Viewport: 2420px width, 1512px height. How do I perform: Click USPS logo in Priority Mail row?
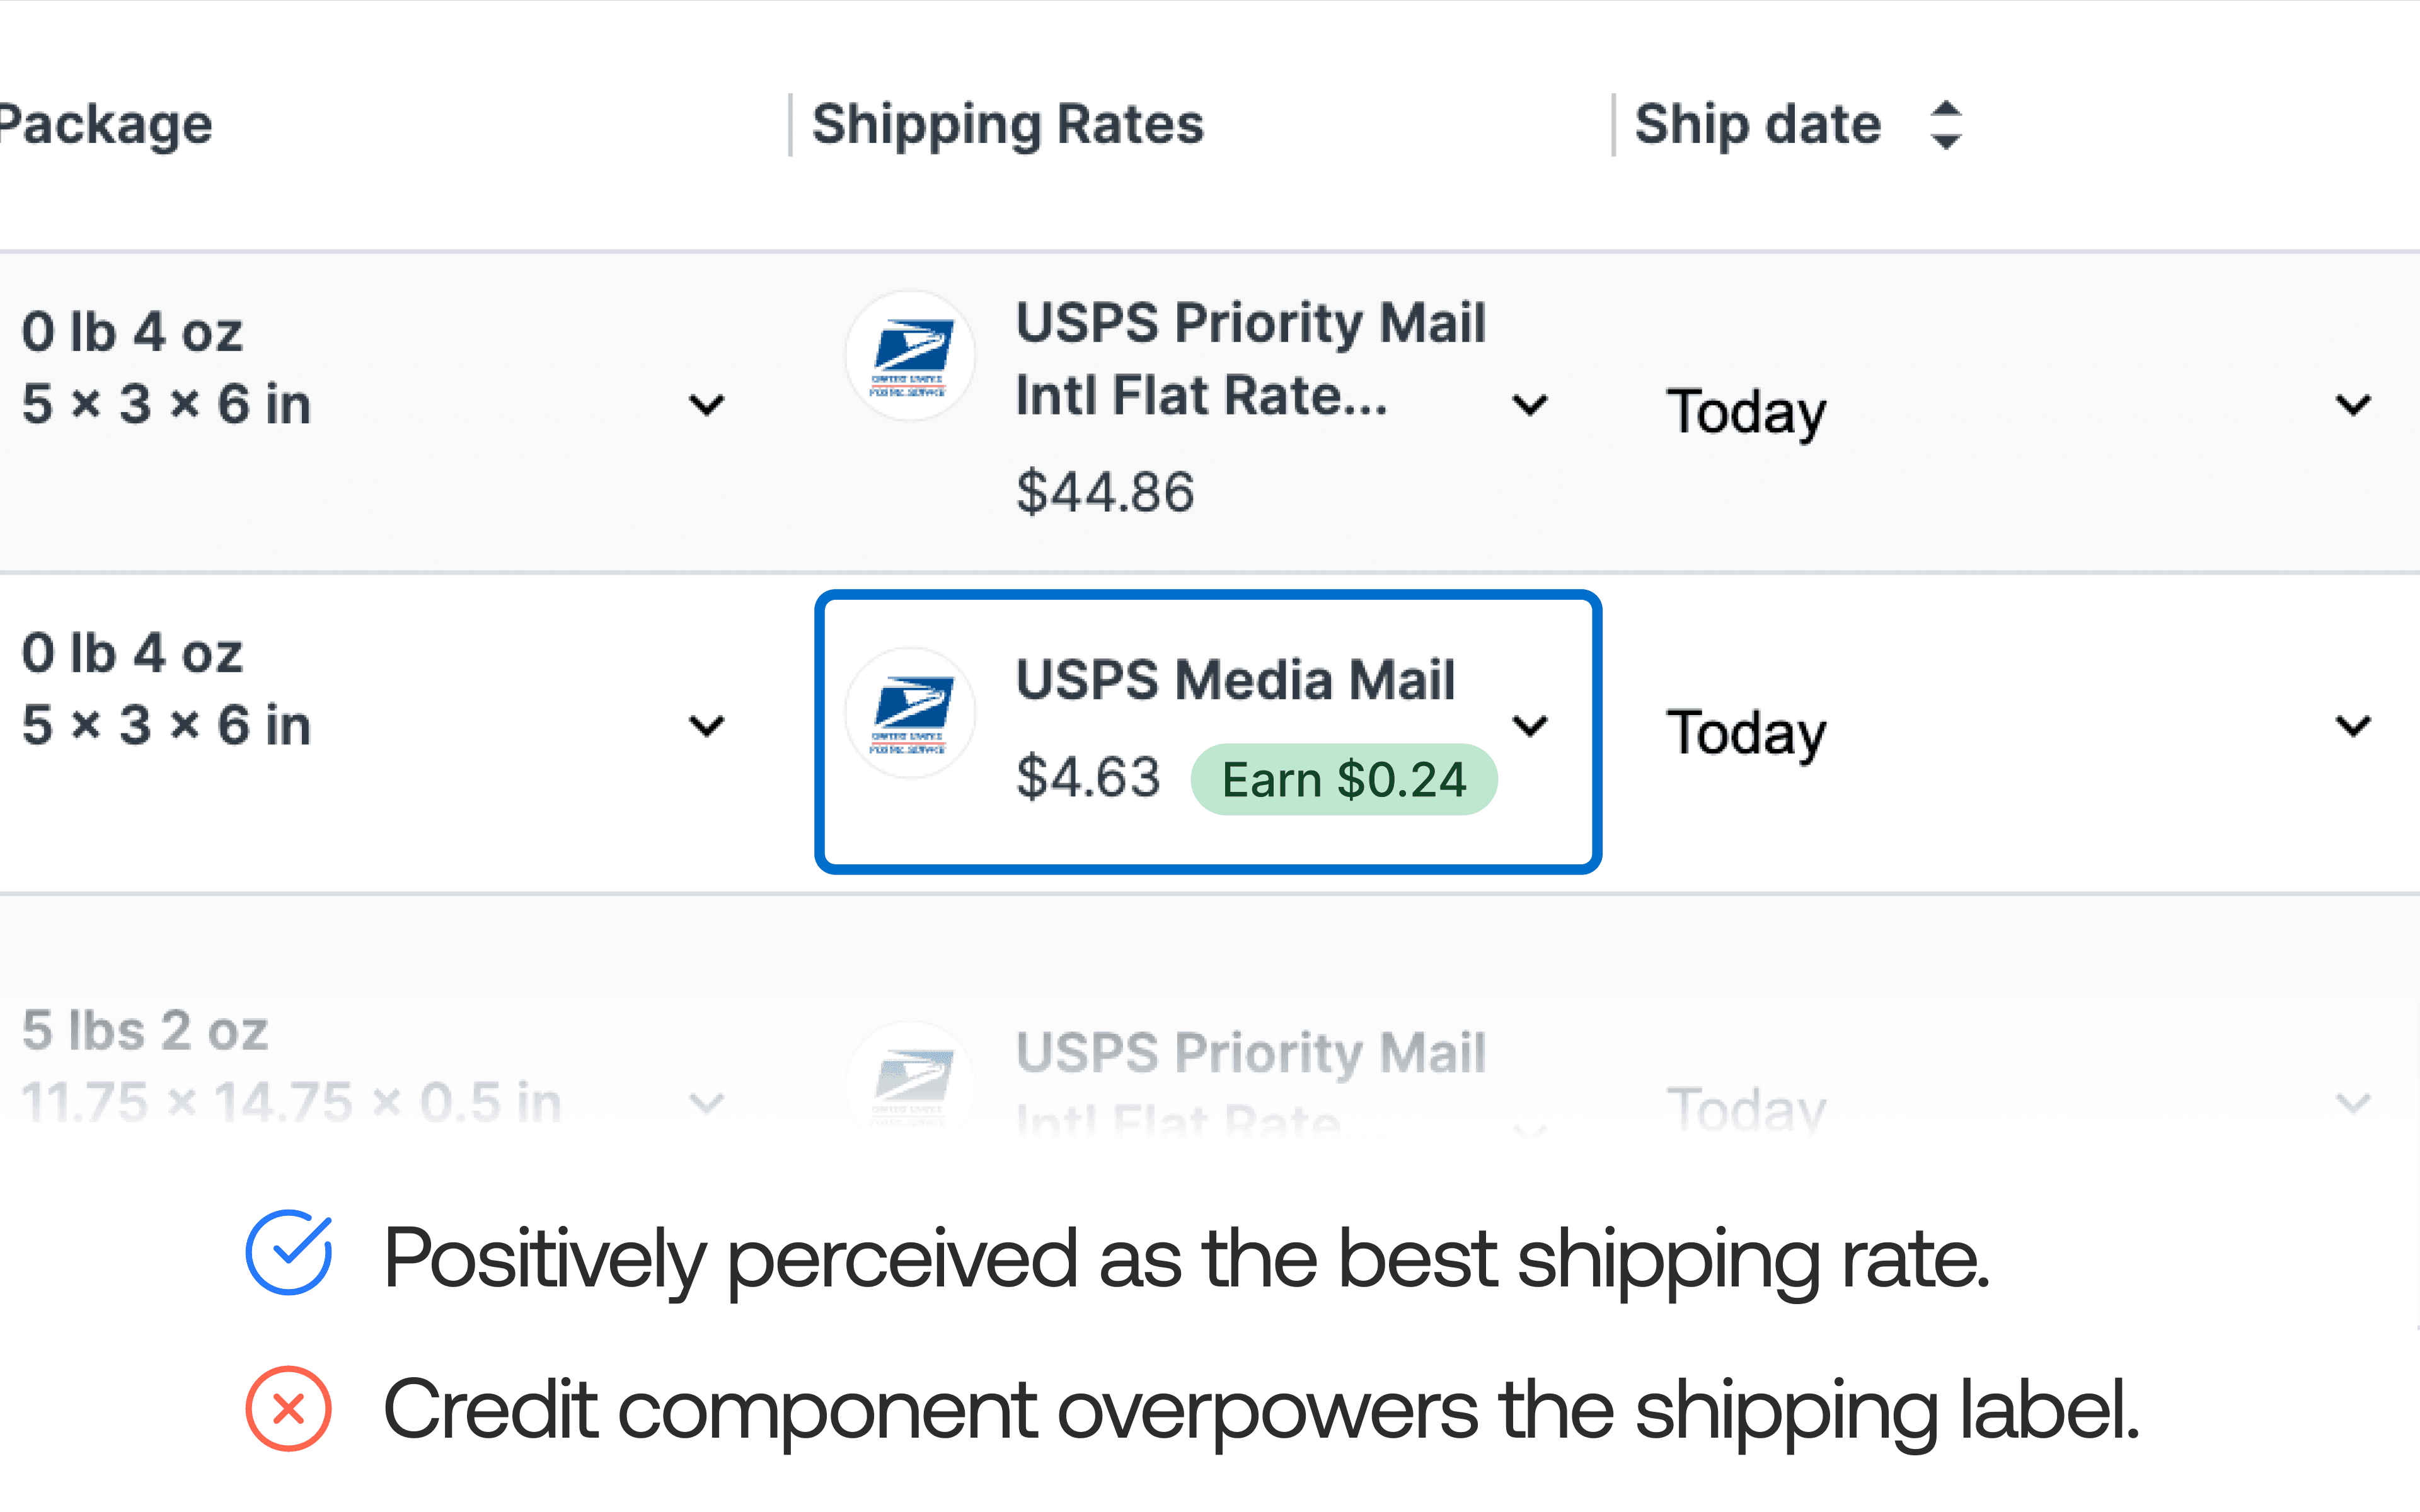pos(909,356)
